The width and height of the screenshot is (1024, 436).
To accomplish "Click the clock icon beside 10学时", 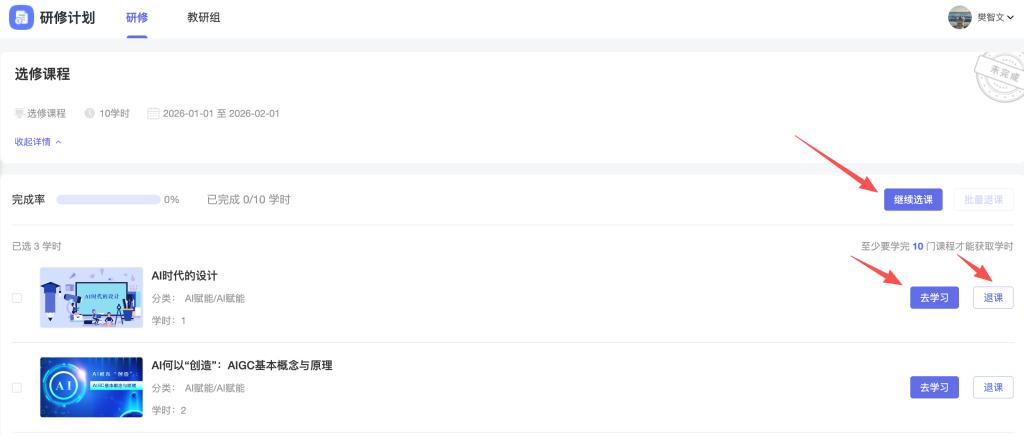I will click(90, 113).
